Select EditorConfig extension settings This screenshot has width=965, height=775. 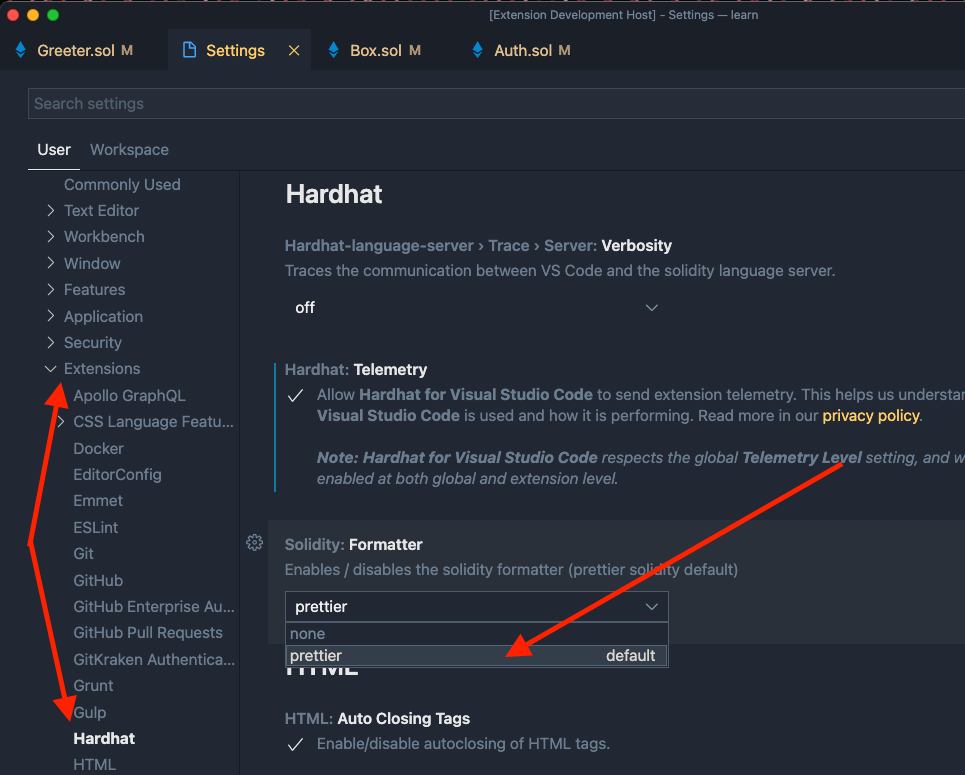118,475
